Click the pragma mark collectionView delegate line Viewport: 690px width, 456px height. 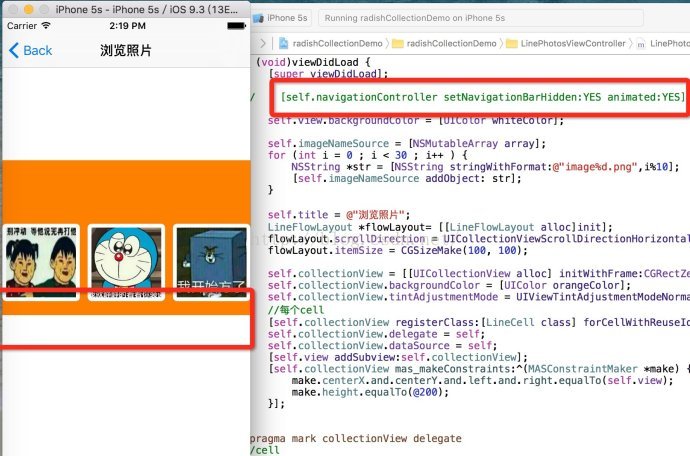(356, 438)
